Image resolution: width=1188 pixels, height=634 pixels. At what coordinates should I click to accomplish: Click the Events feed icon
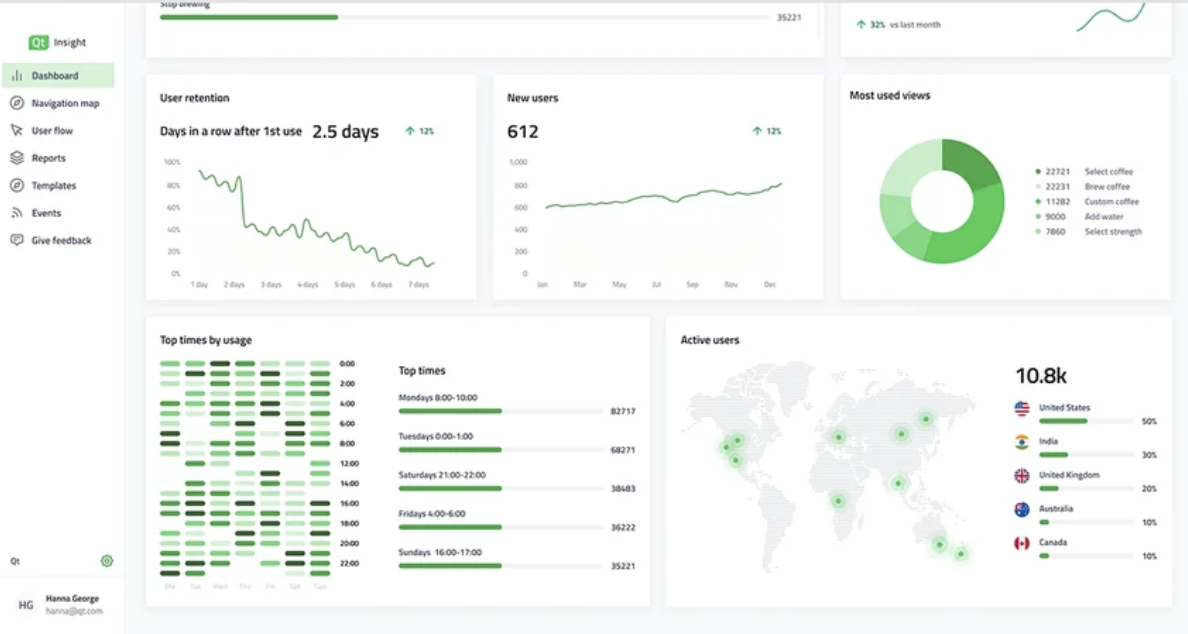pos(17,213)
